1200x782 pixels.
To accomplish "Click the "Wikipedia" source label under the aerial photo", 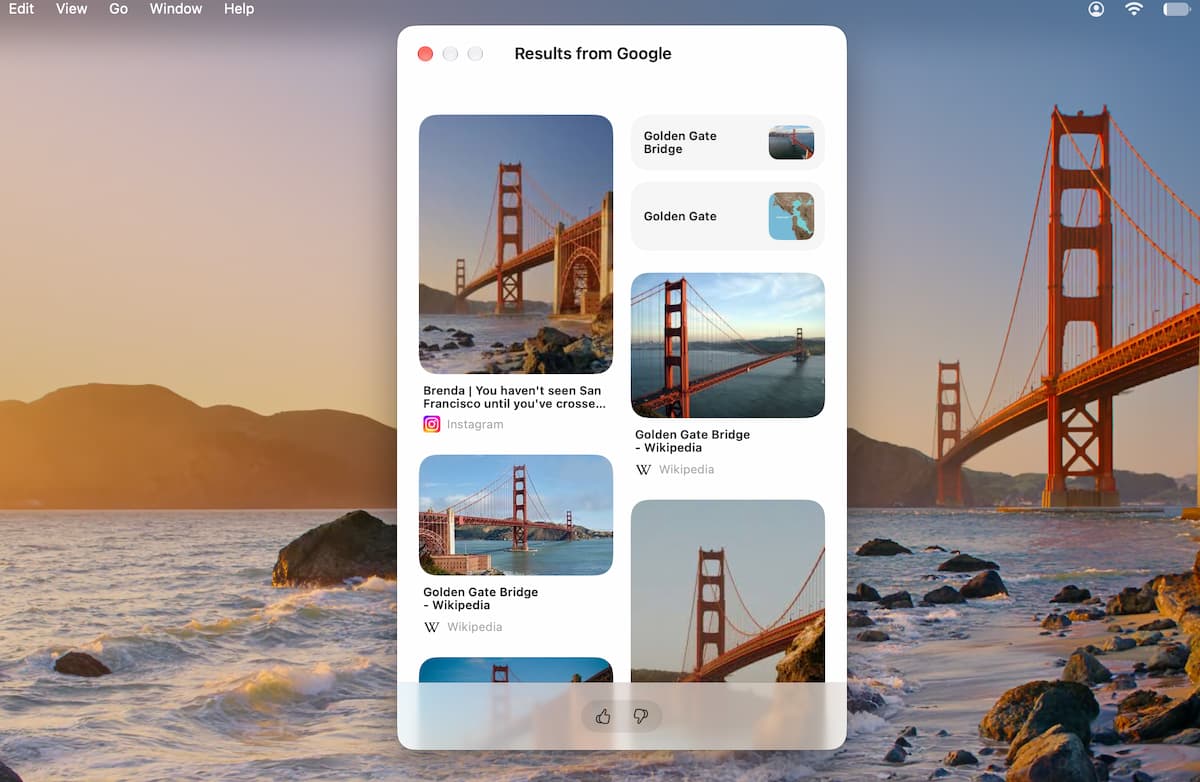I will tap(687, 469).
